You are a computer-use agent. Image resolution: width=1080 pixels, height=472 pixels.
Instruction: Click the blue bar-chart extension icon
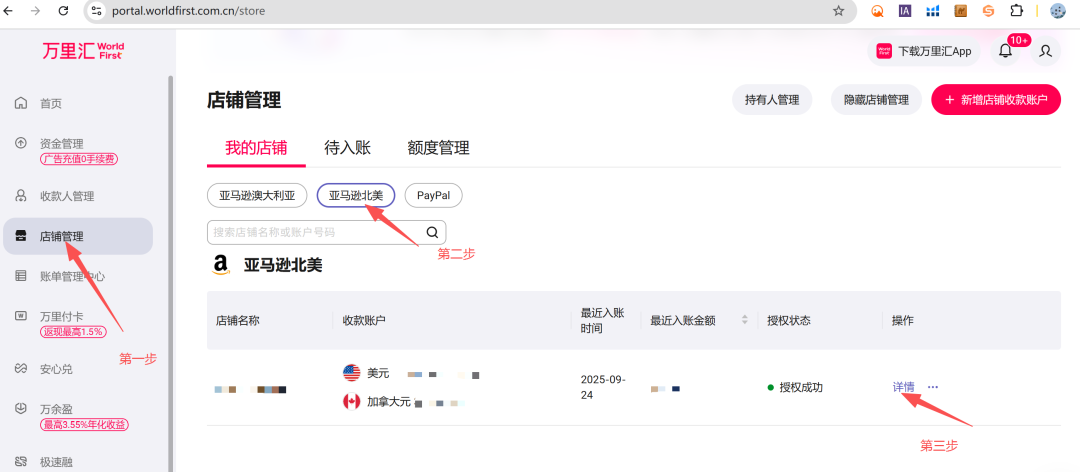[933, 10]
